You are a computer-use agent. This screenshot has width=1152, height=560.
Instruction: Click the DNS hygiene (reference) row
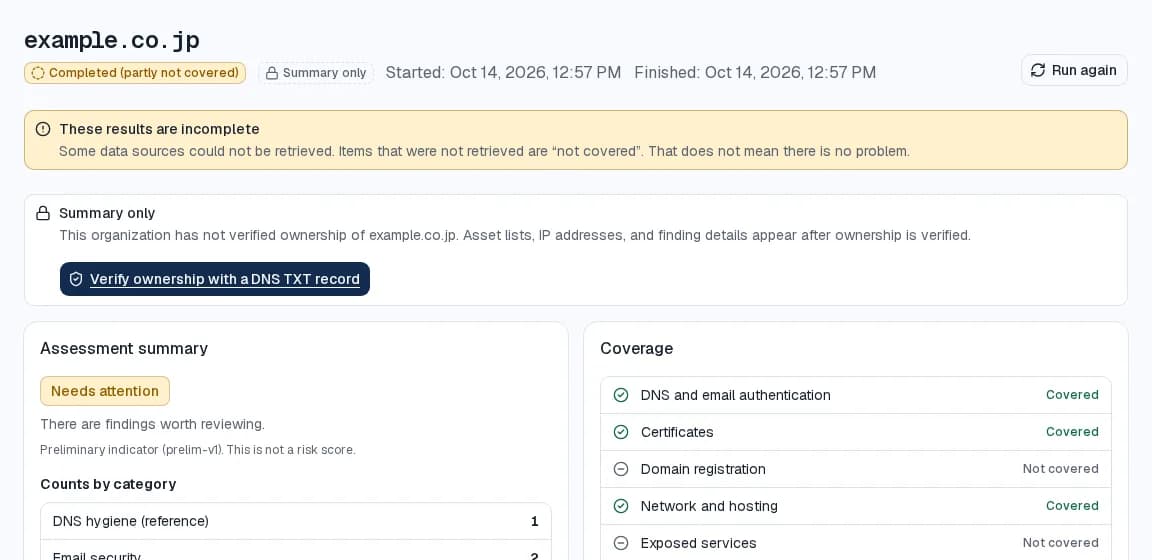[296, 522]
